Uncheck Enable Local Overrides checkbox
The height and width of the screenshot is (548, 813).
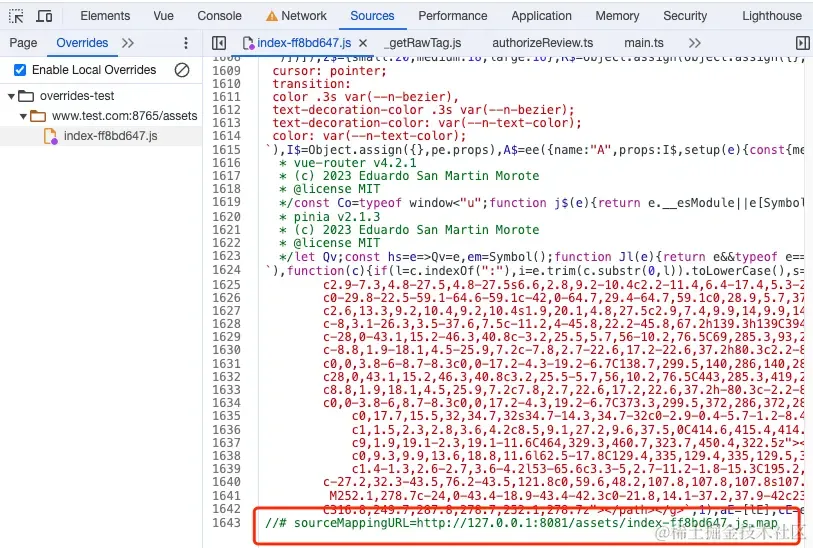tap(20, 70)
